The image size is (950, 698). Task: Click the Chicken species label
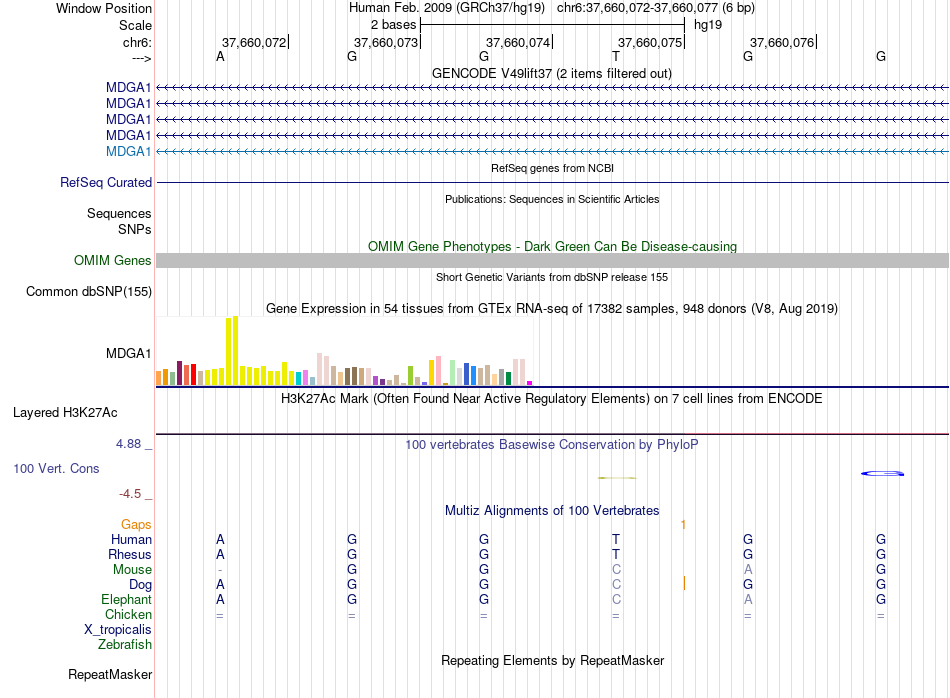tap(128, 614)
